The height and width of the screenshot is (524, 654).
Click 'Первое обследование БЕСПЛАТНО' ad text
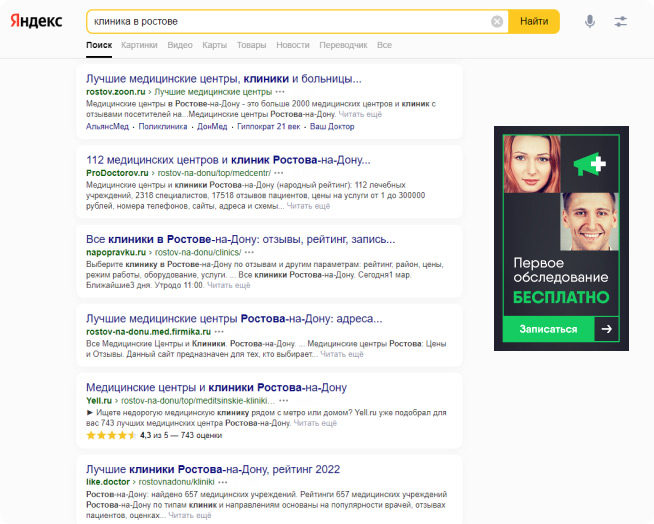[561, 281]
